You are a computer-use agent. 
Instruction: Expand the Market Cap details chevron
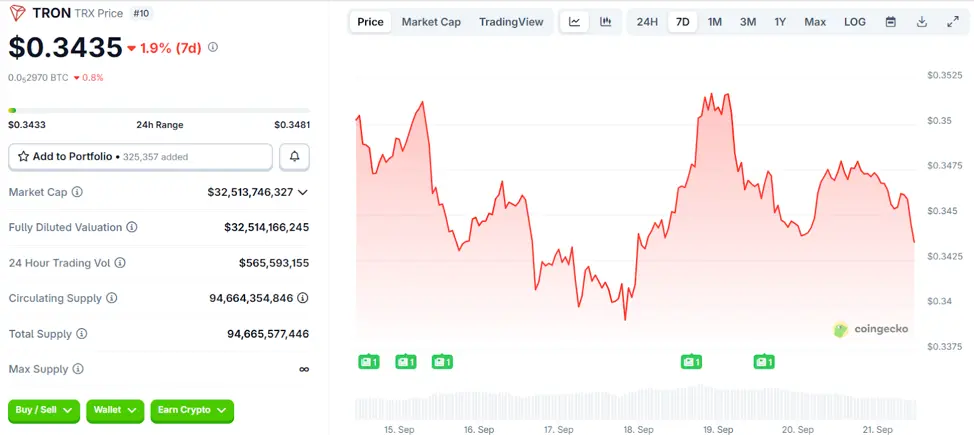click(303, 192)
